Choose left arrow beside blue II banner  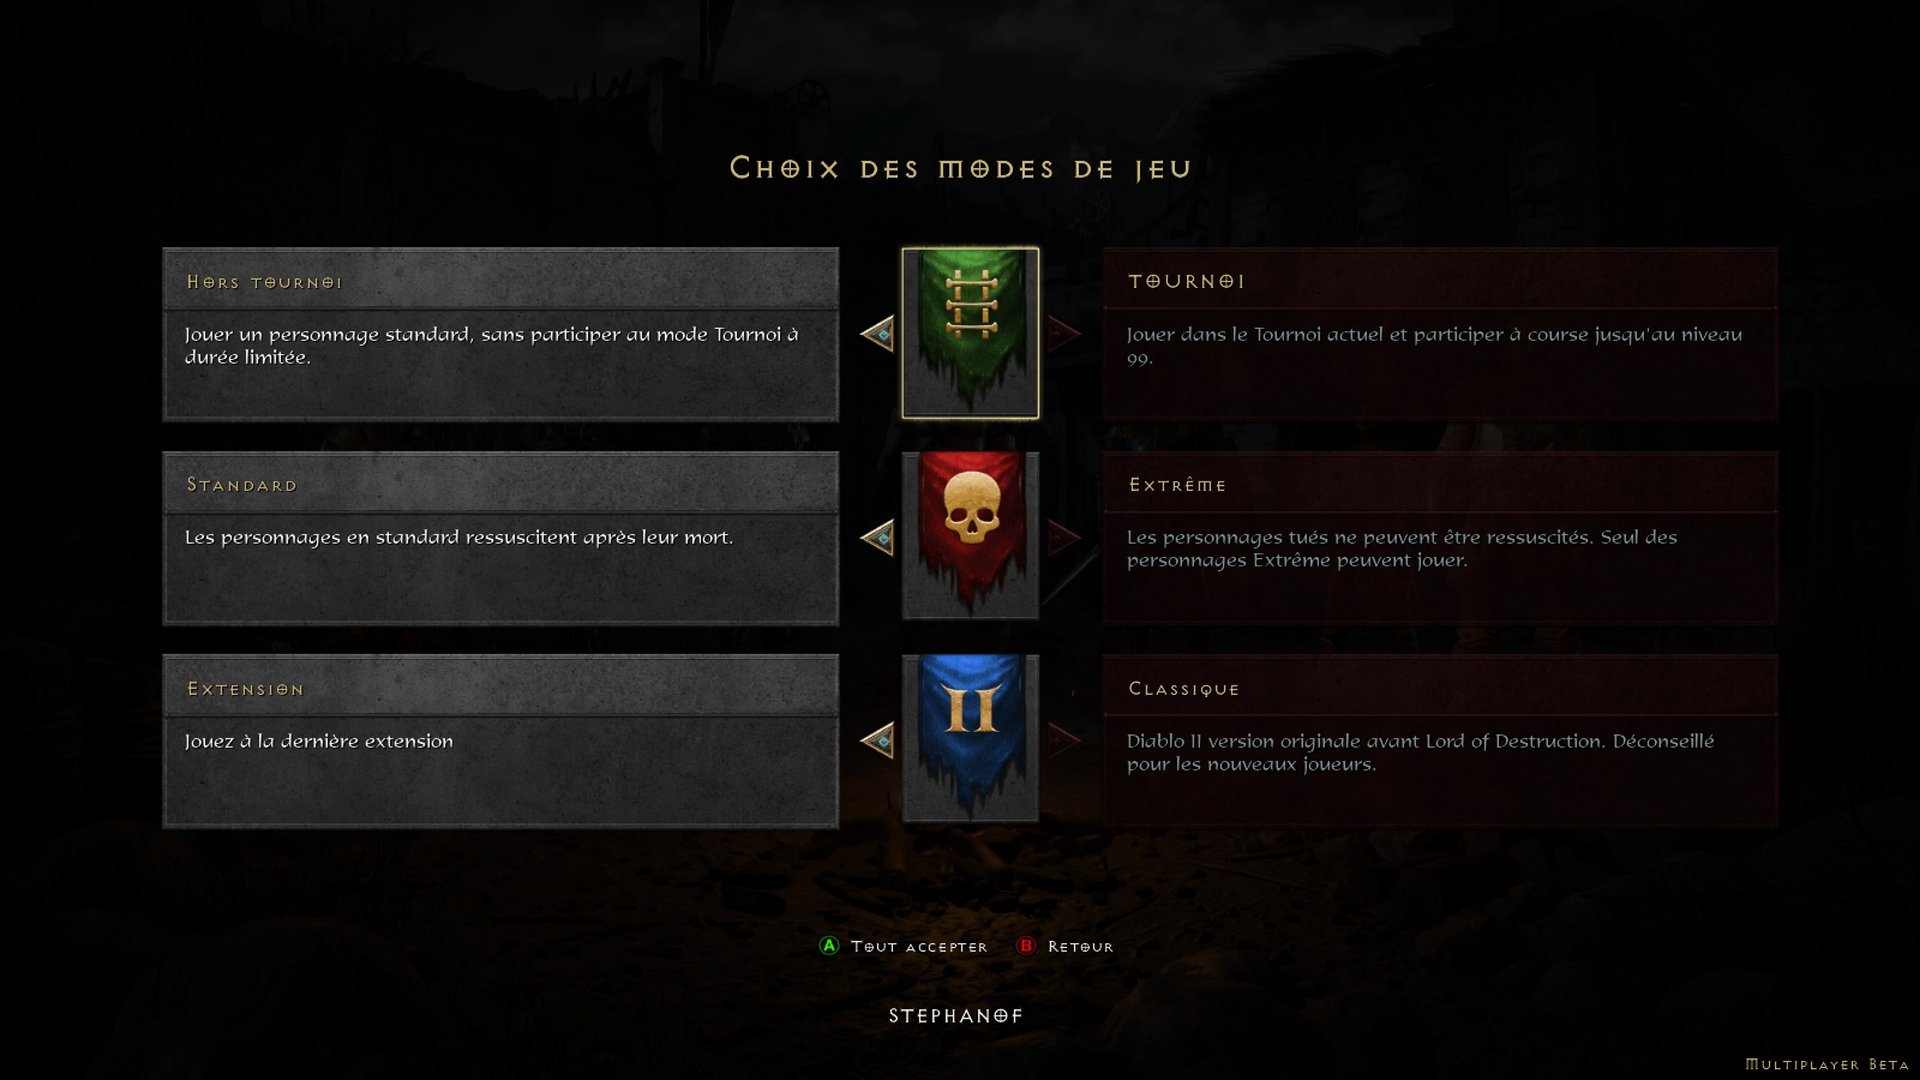pyautogui.click(x=877, y=740)
